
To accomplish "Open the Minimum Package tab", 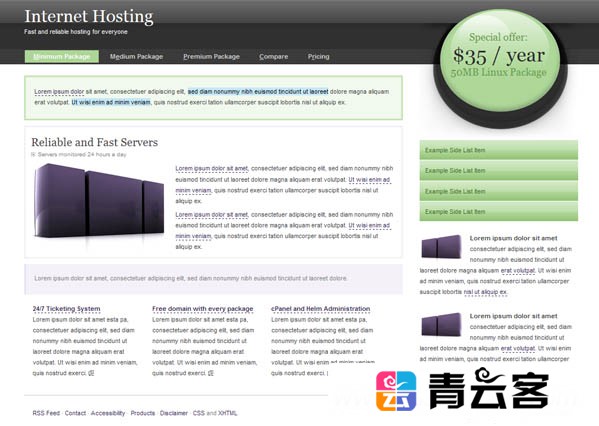I will pos(62,57).
